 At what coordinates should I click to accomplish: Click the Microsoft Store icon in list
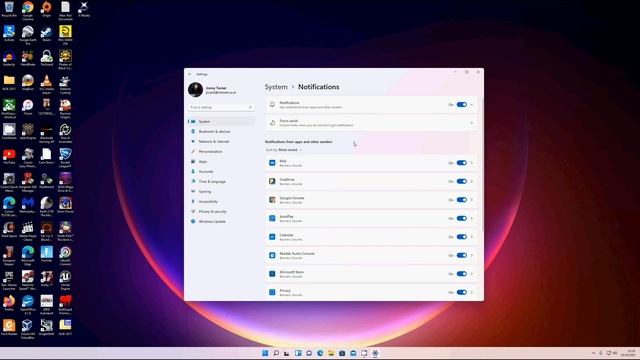tap(272, 274)
